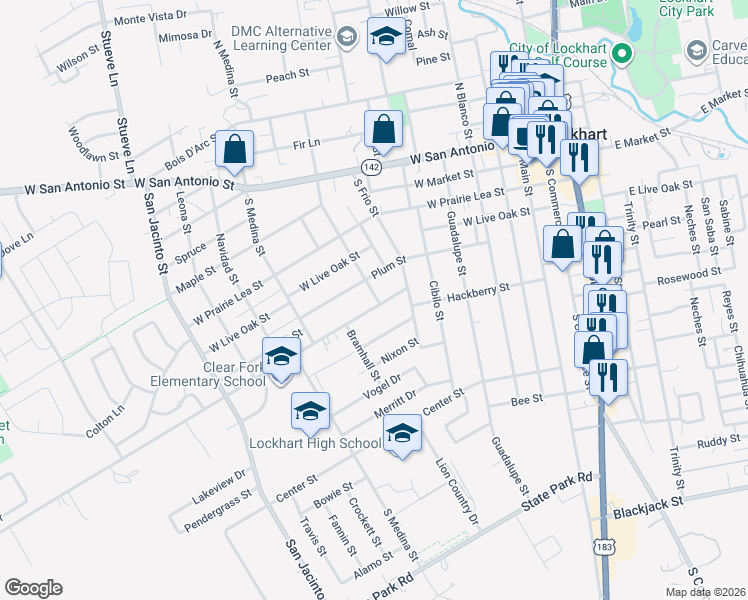
Task: Open the school marker above Lockhart High School label
Action: pos(310,412)
